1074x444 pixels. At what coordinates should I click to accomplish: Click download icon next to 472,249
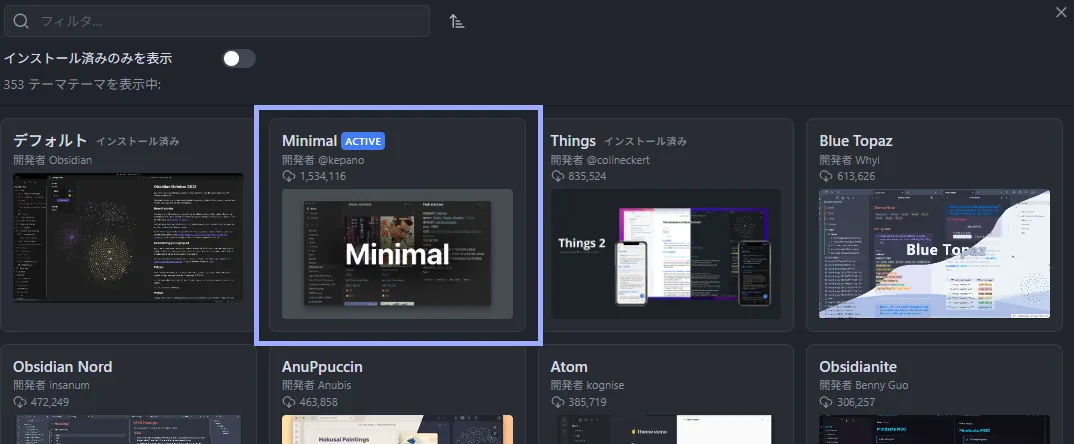click(19, 402)
